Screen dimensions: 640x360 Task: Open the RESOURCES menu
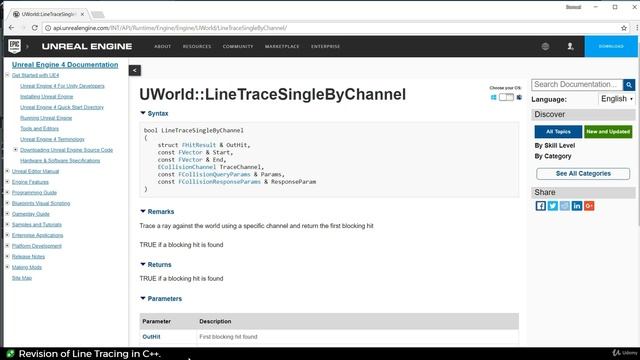coord(197,47)
